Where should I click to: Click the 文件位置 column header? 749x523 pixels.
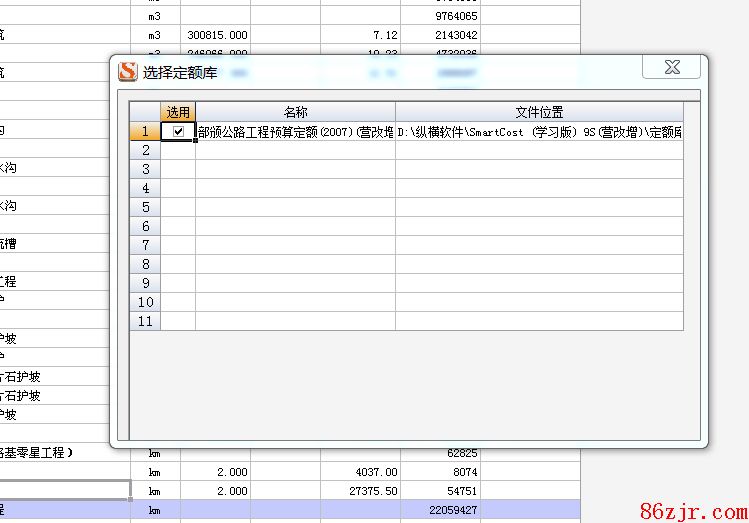(539, 112)
